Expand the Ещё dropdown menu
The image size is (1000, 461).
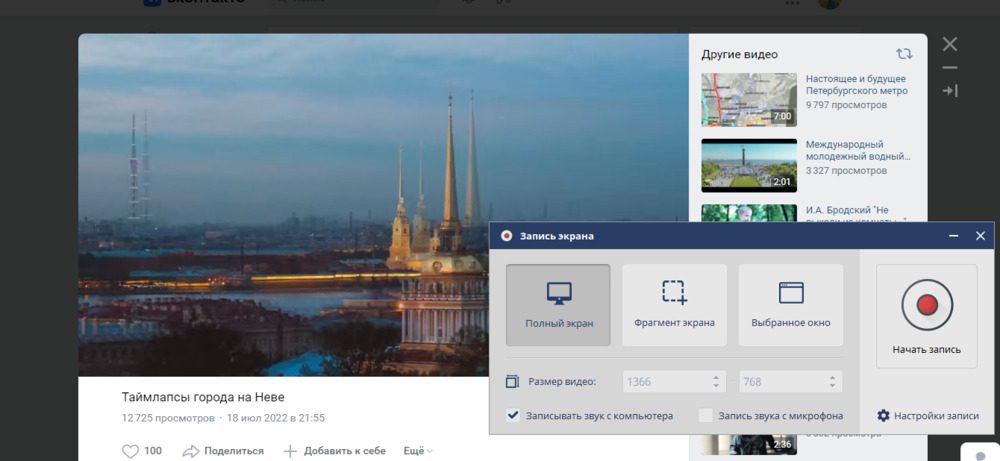point(418,451)
